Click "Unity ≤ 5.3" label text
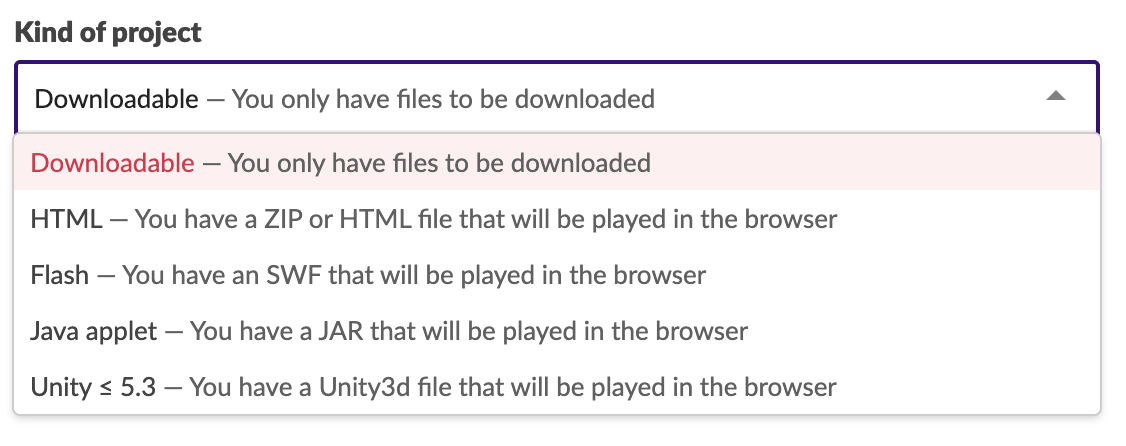1126x446 pixels. (x=93, y=386)
